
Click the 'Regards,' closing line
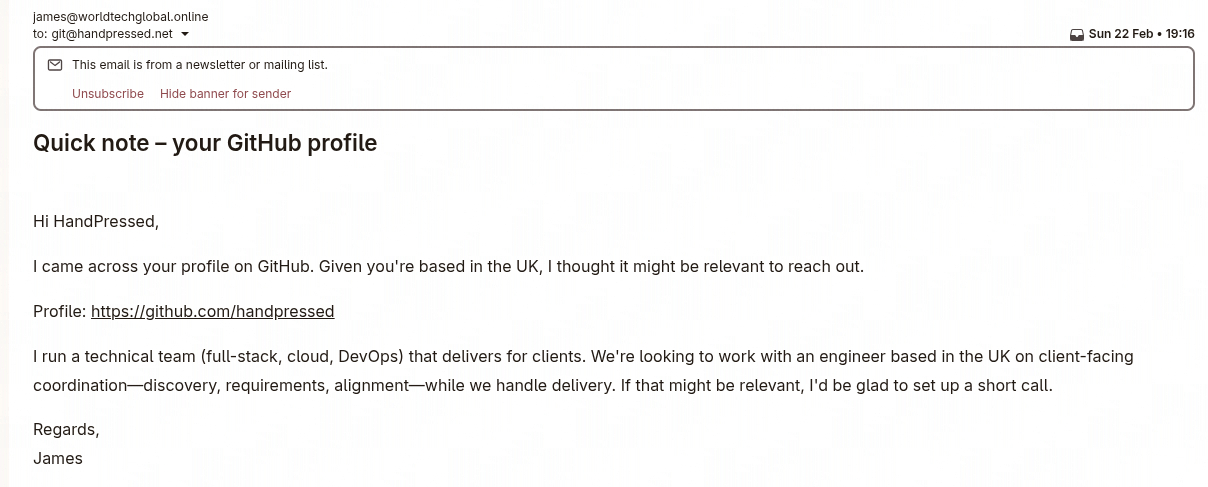click(66, 430)
